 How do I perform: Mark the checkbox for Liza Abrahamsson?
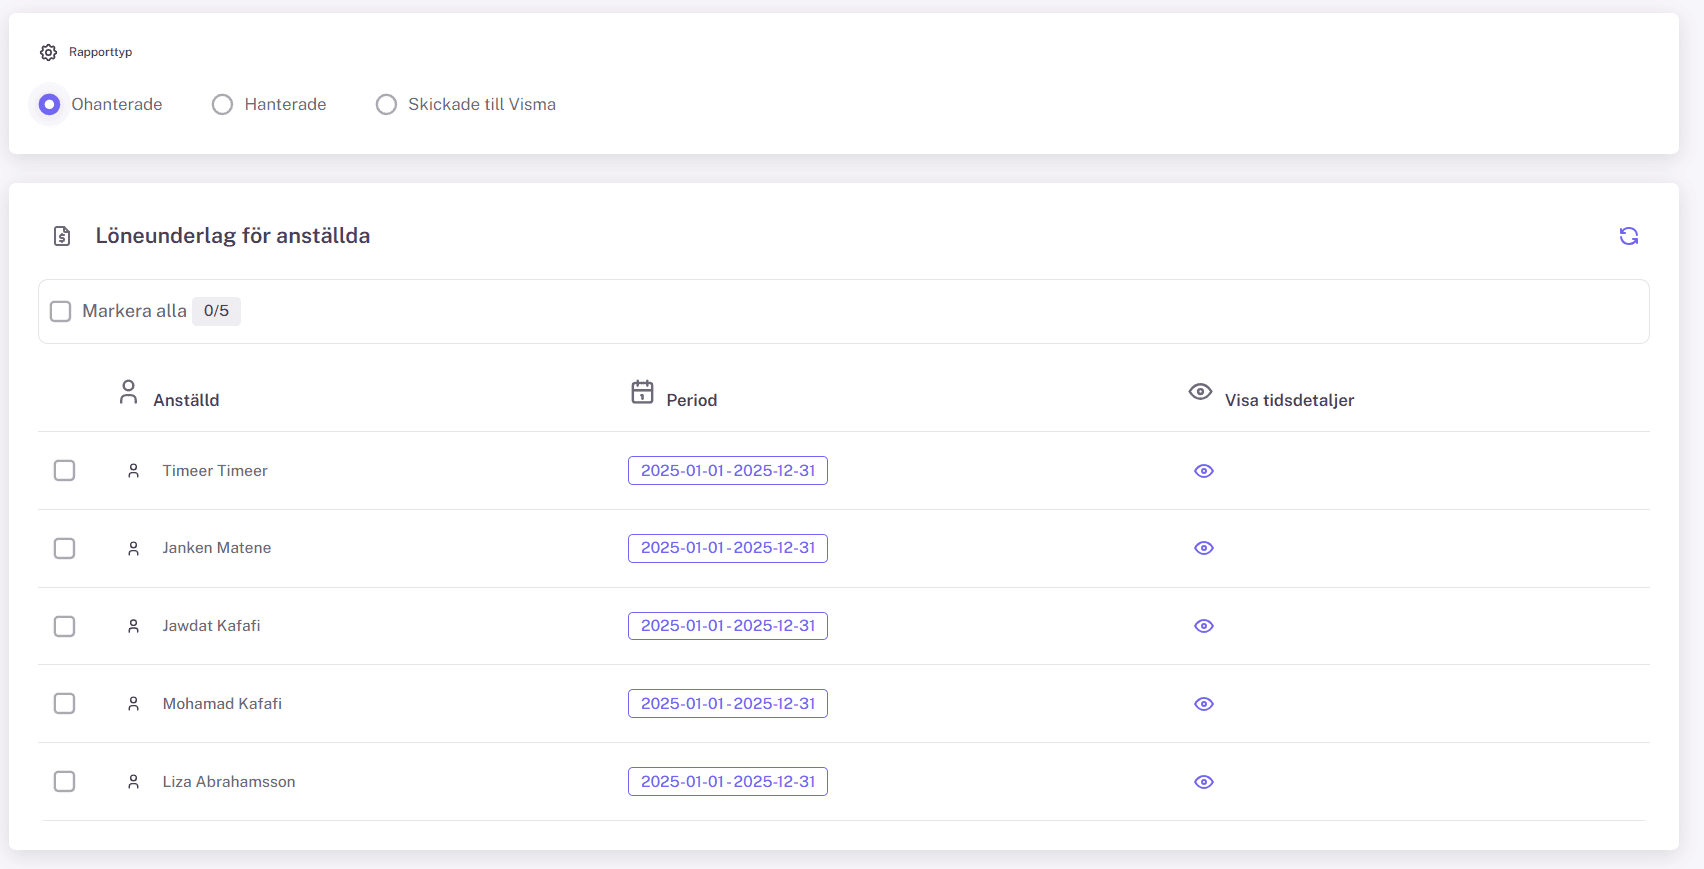64,781
